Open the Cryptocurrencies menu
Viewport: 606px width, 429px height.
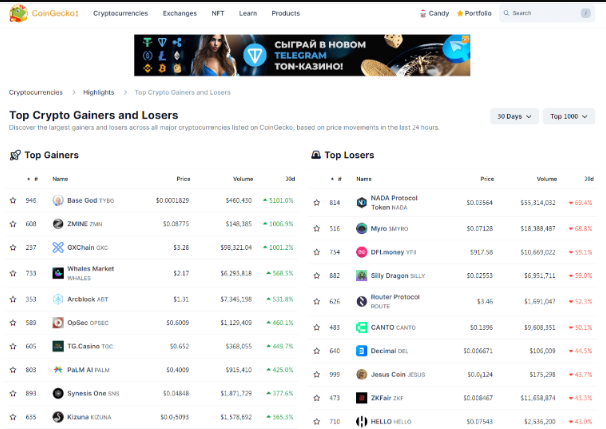121,13
